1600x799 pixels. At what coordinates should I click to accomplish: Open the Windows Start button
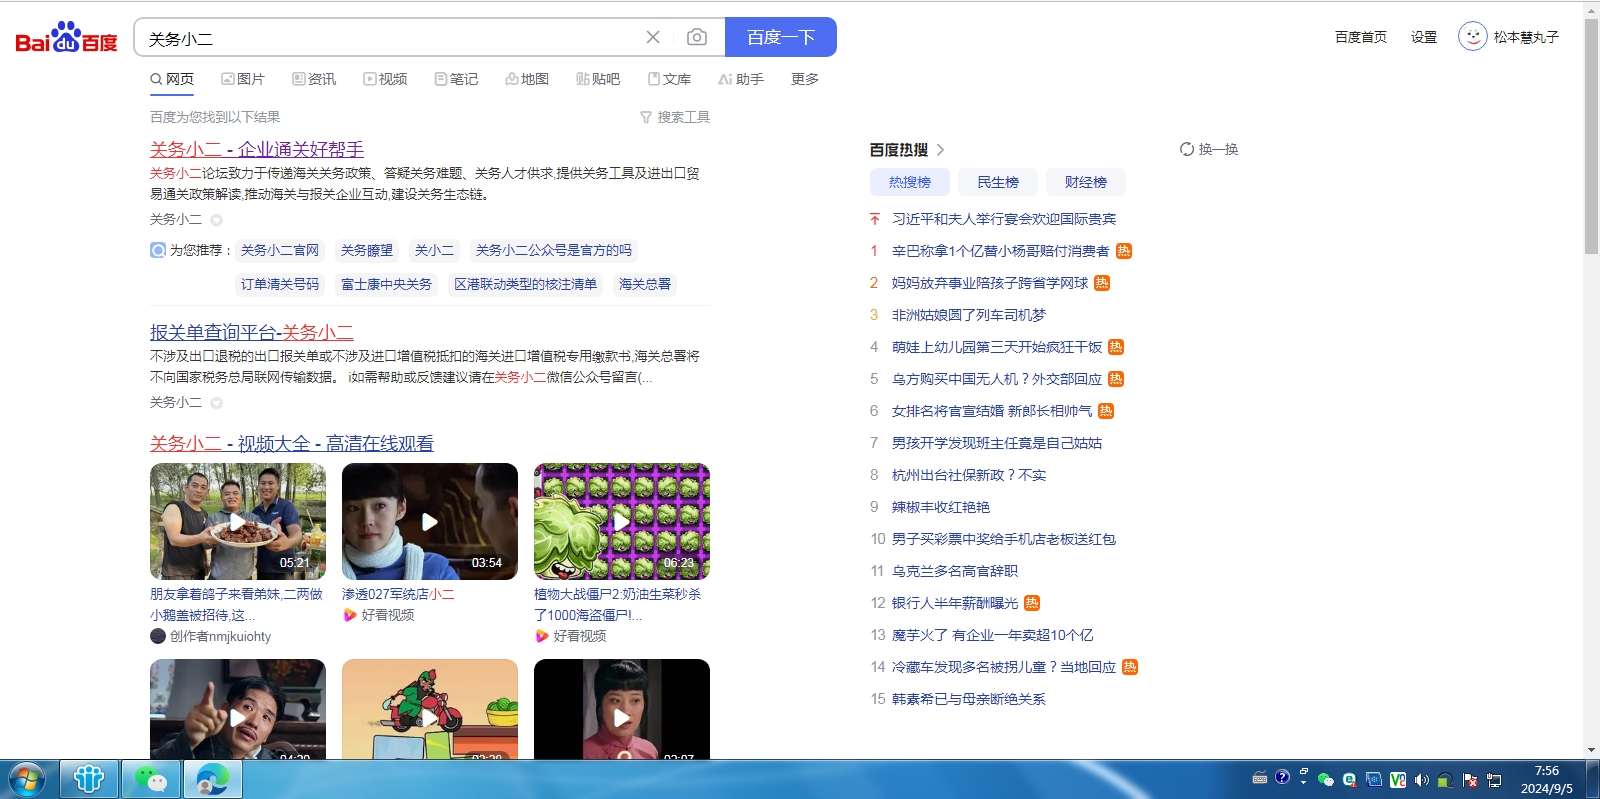pos(26,779)
